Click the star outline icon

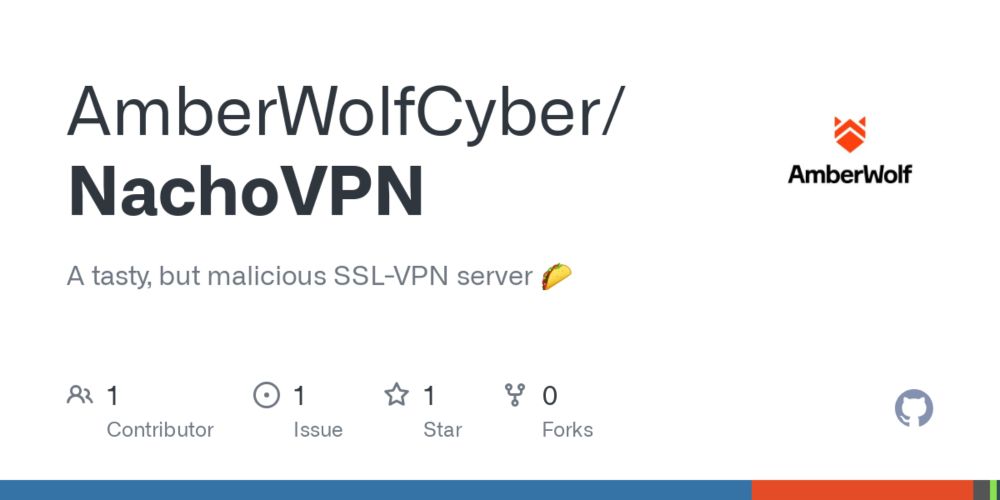[x=396, y=395]
